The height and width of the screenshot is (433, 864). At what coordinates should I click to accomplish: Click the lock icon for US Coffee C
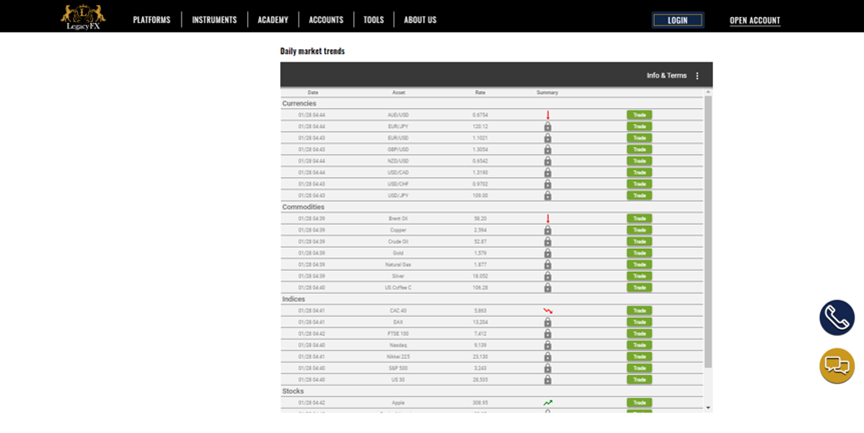548,288
